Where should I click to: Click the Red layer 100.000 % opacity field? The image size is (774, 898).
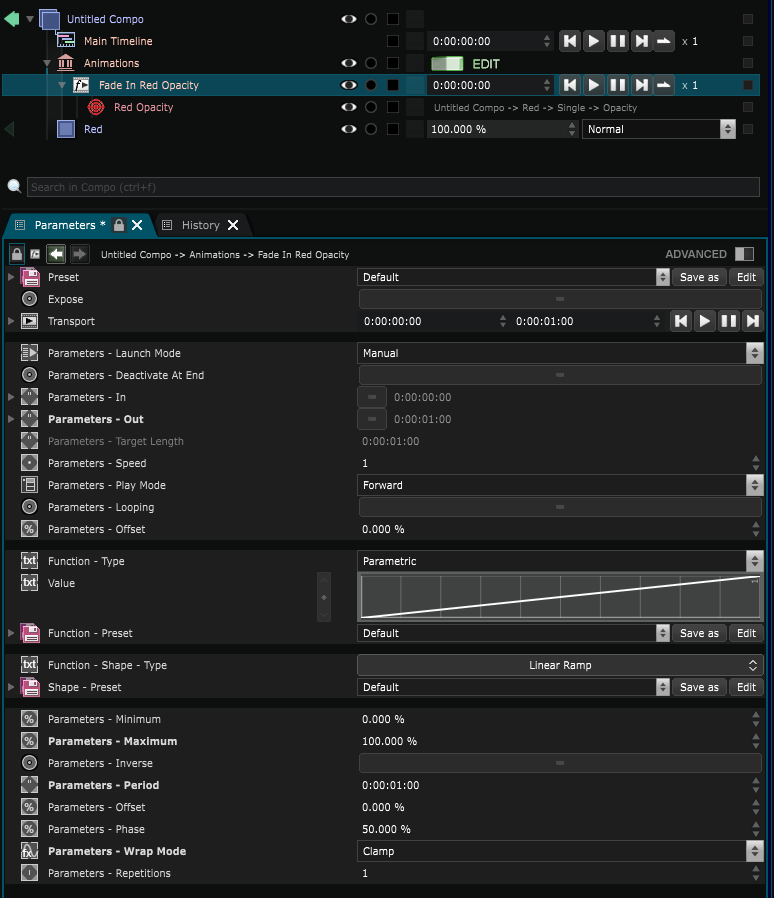click(501, 129)
